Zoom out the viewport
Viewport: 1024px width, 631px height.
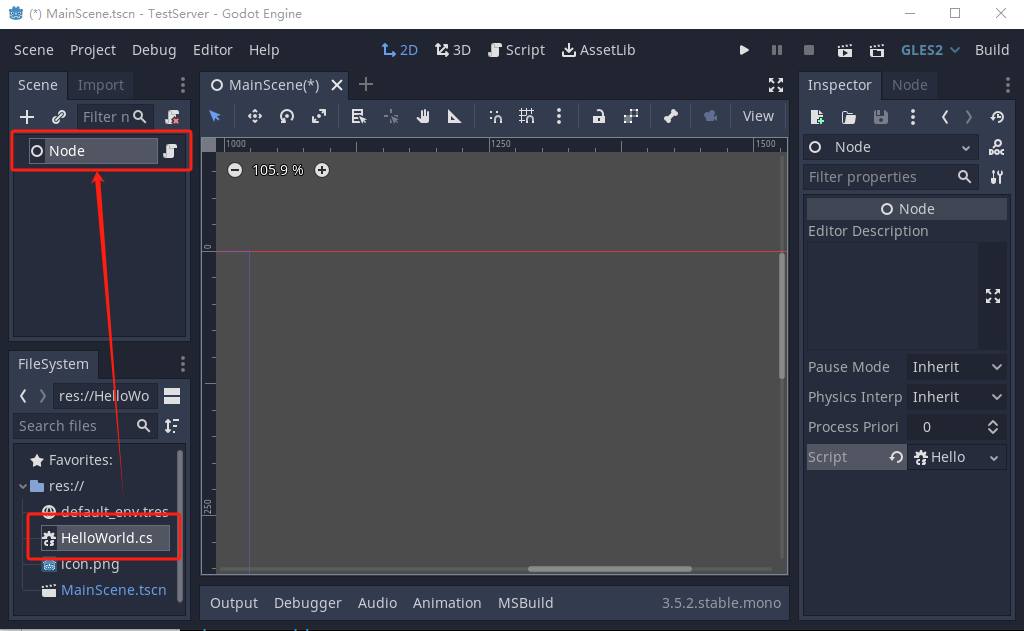pyautogui.click(x=234, y=170)
